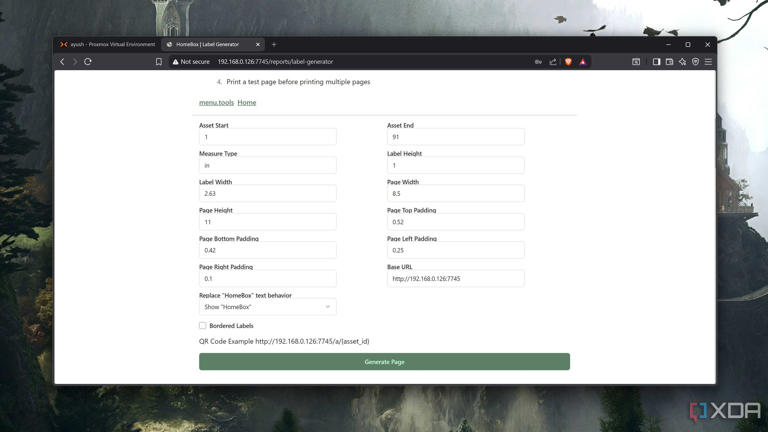Edit the Page Bottom Padding field
The height and width of the screenshot is (432, 768).
click(267, 250)
